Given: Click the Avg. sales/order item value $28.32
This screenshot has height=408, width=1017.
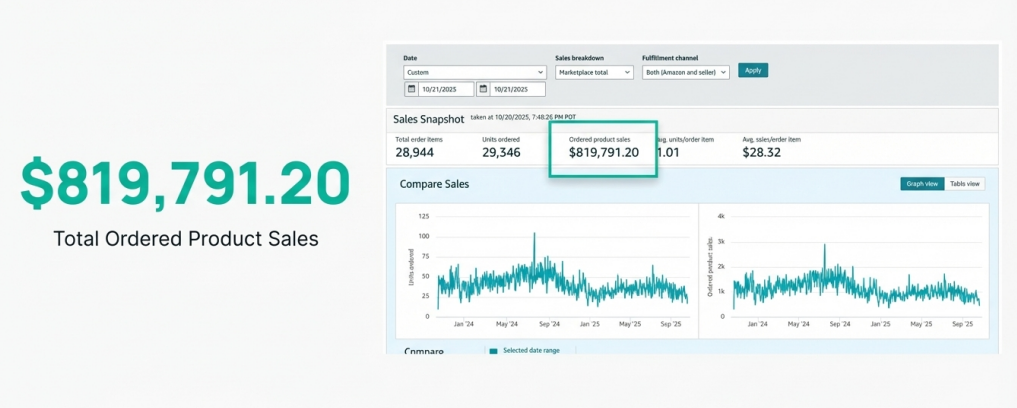Looking at the screenshot, I should click(x=764, y=152).
